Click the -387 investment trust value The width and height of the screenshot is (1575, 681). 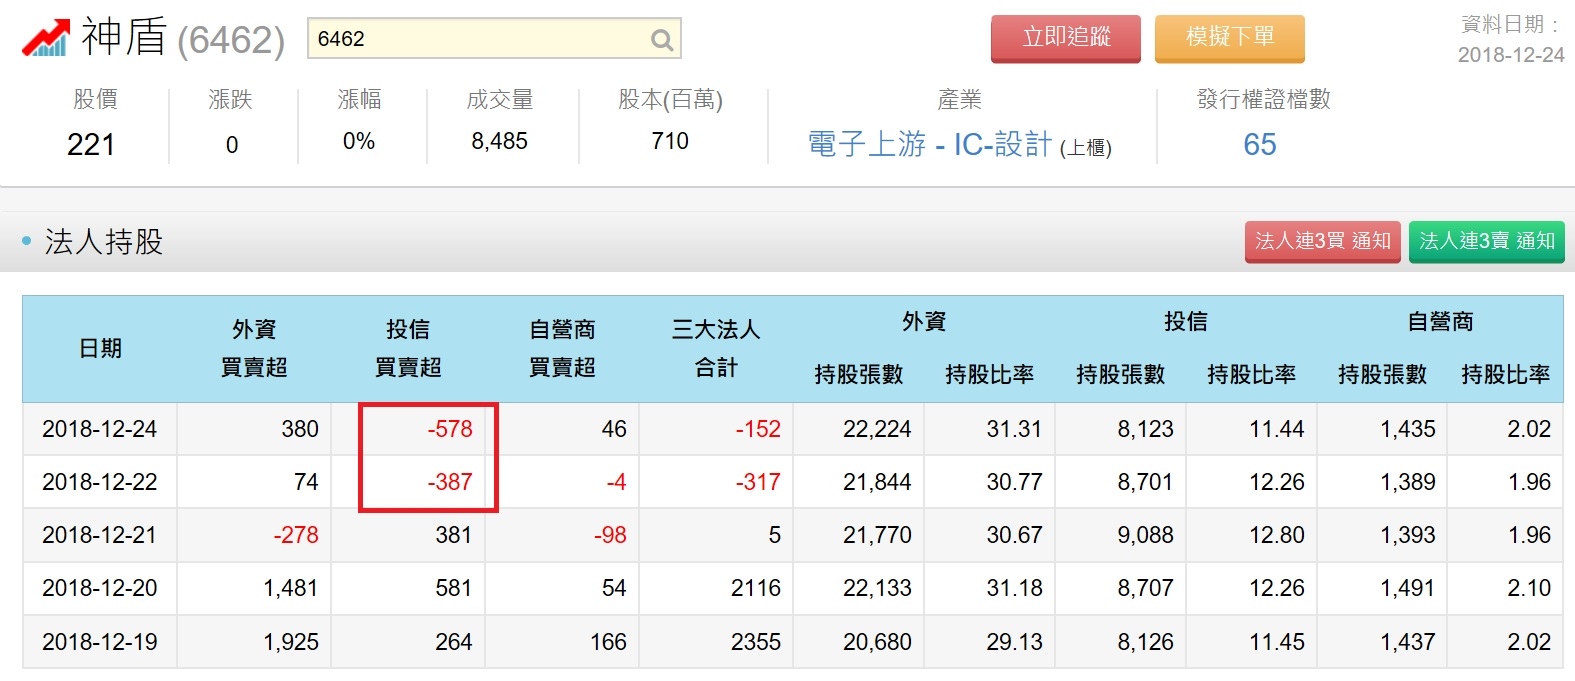[x=450, y=482]
